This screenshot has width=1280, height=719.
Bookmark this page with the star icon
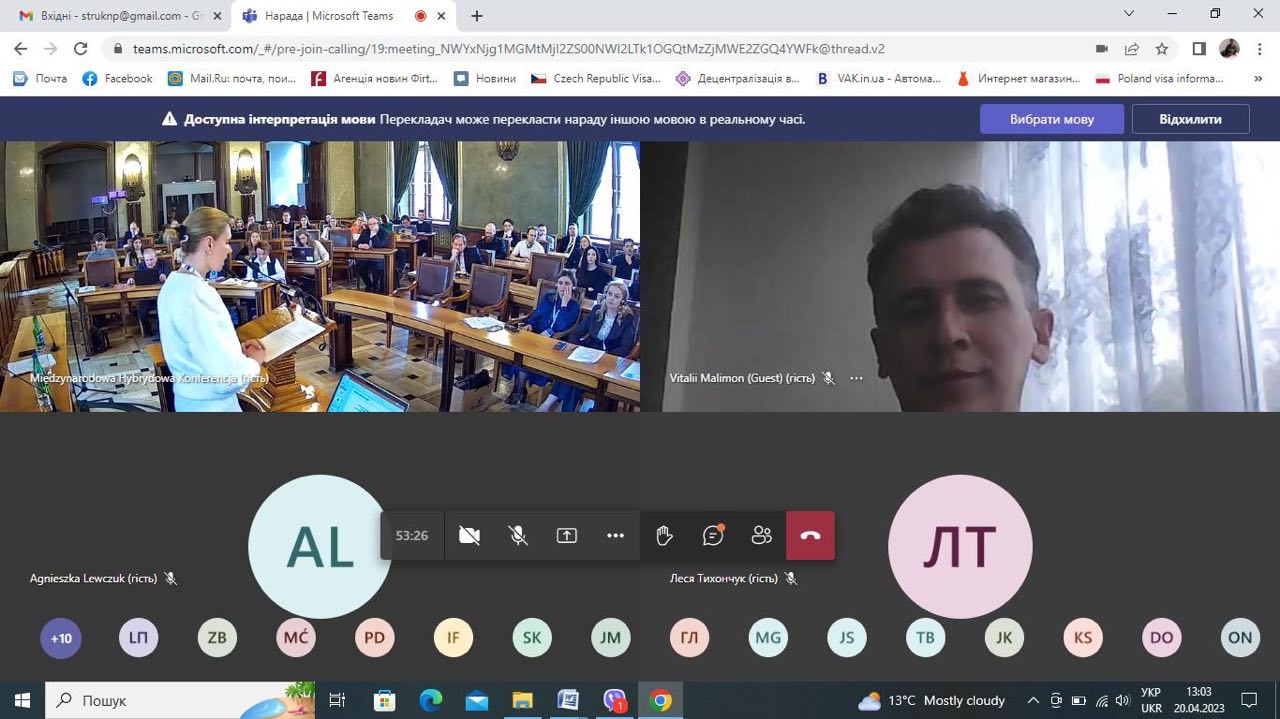click(1162, 48)
